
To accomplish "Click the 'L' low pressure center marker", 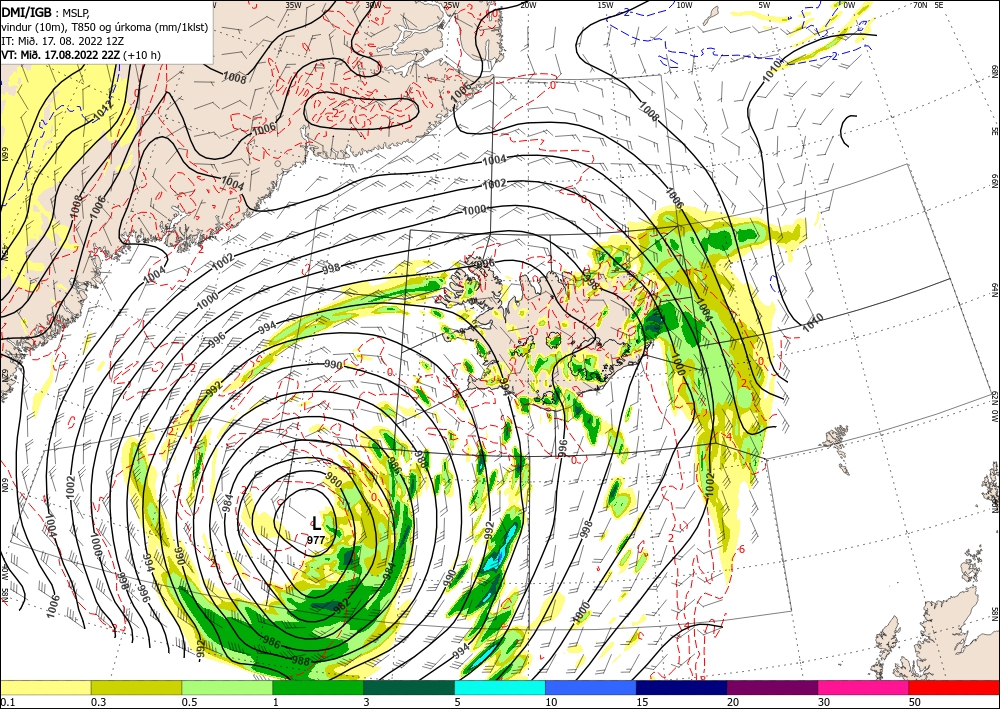I will tap(316, 524).
